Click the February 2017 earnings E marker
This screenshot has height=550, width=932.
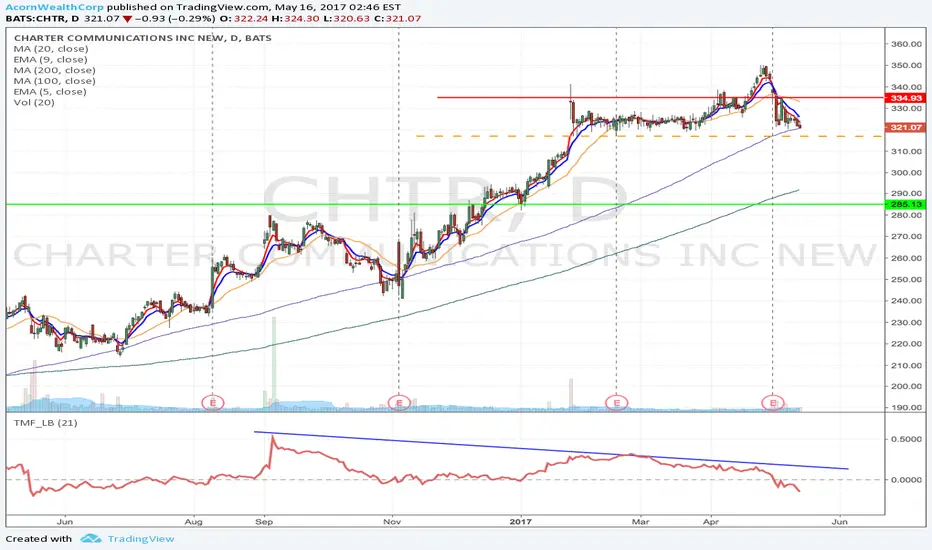(x=616, y=403)
